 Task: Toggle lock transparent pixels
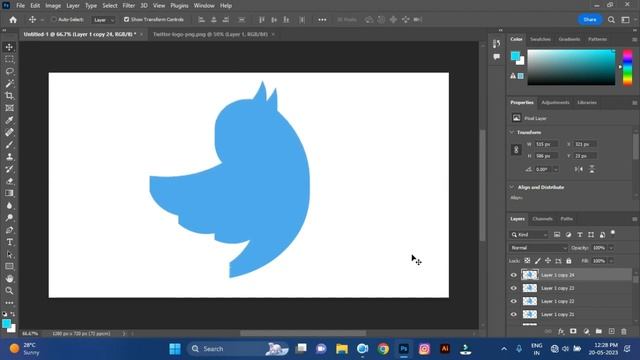tap(527, 261)
